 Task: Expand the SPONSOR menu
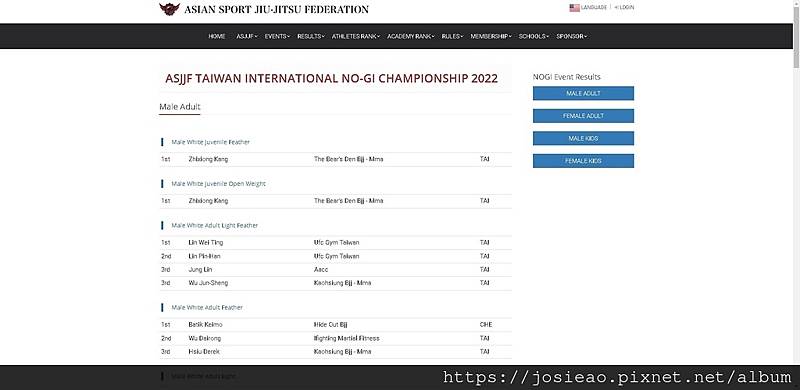point(571,36)
